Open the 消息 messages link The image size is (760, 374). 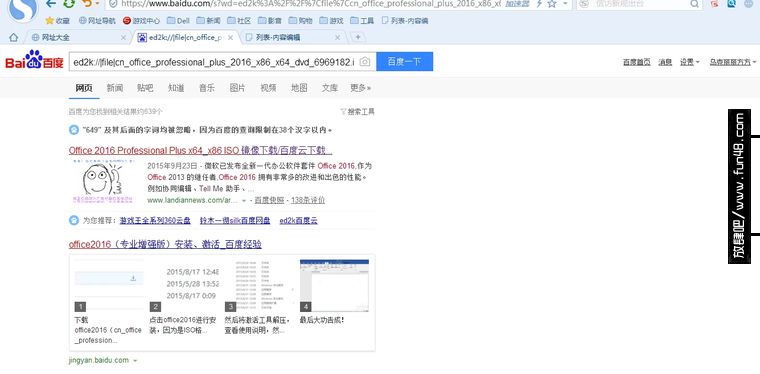tap(665, 62)
